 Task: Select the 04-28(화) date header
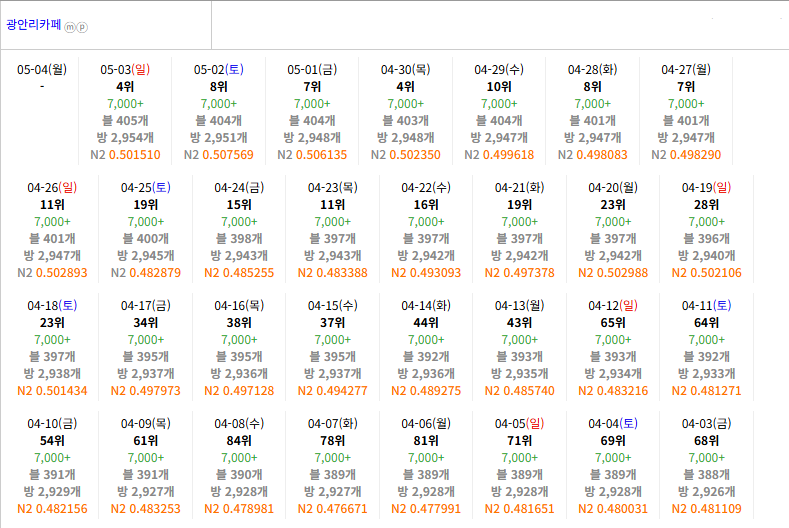[593, 69]
